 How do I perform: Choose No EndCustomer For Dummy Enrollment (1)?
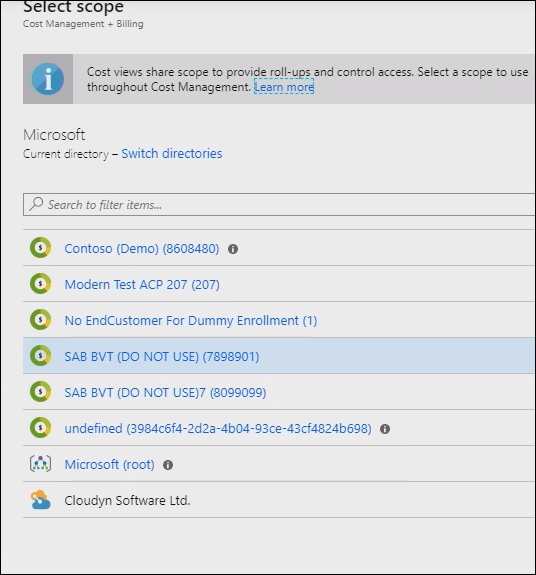click(x=191, y=321)
